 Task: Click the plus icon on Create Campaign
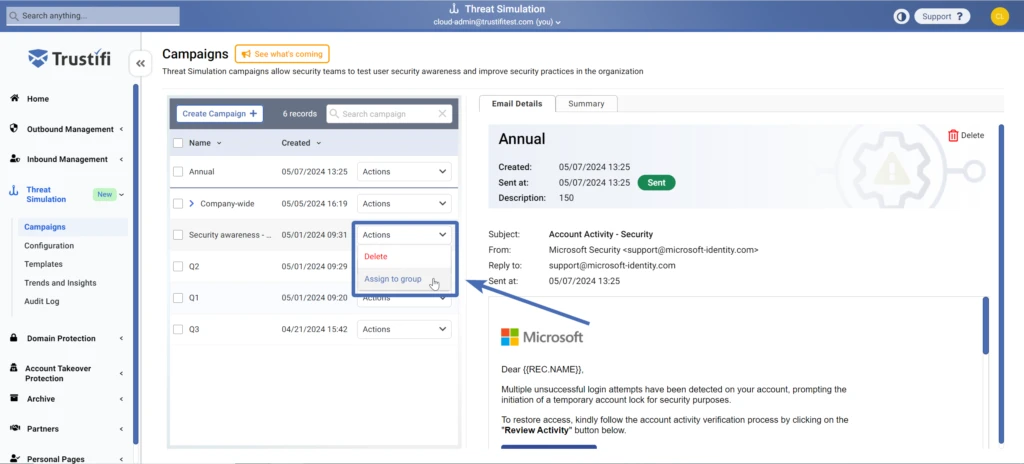253,114
